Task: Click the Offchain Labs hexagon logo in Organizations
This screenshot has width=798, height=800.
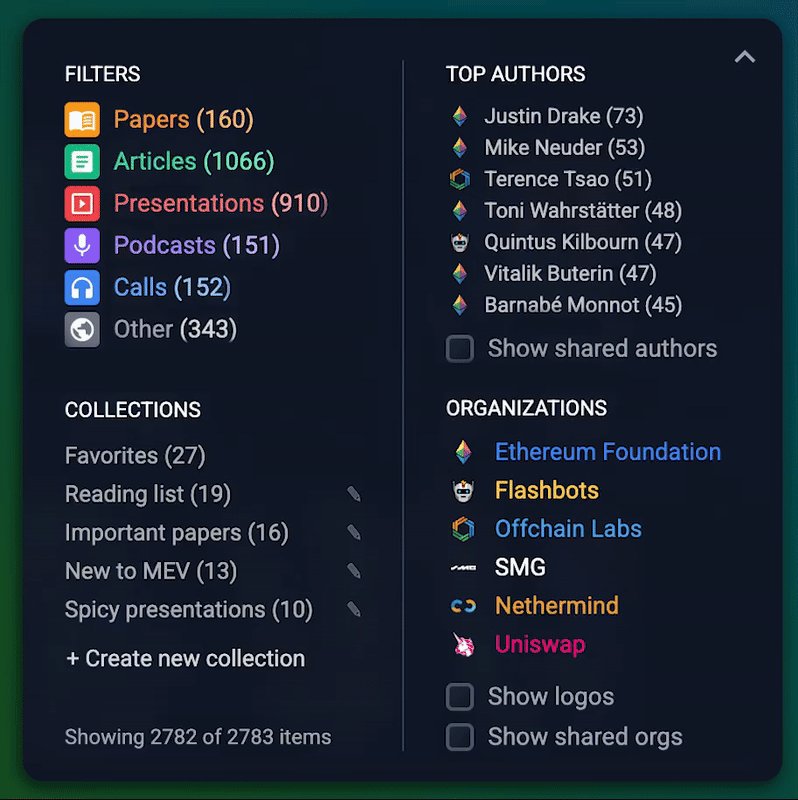Action: [463, 529]
